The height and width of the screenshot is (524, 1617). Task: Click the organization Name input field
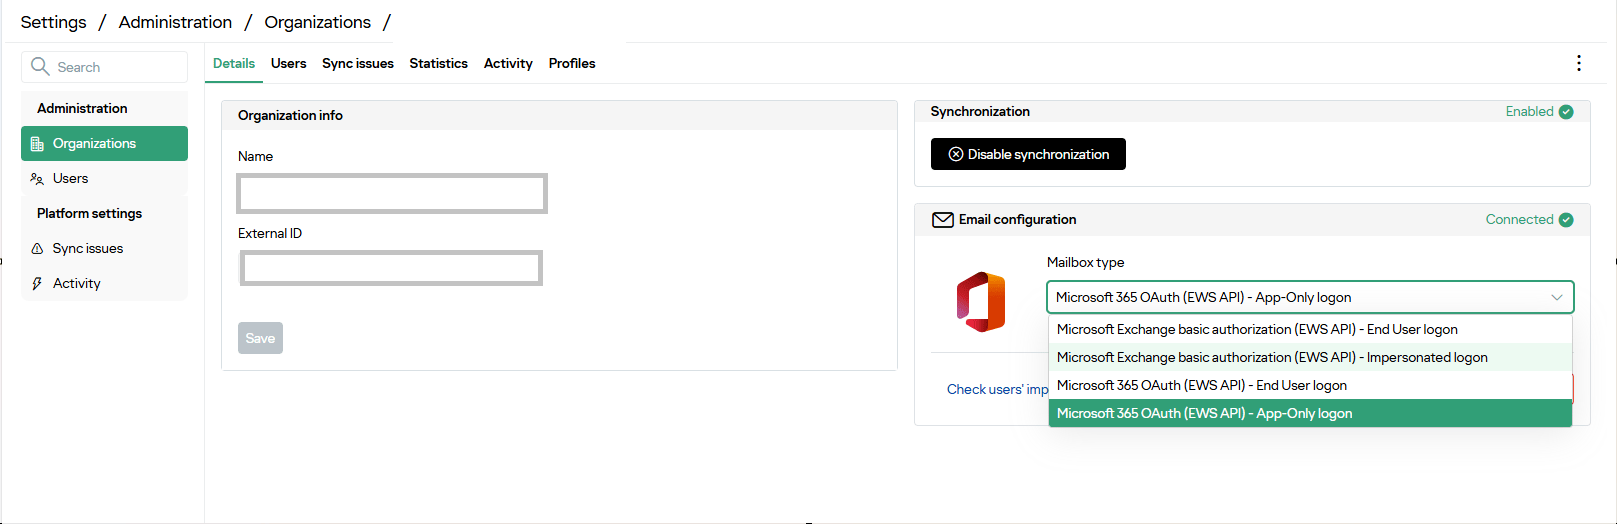(392, 193)
